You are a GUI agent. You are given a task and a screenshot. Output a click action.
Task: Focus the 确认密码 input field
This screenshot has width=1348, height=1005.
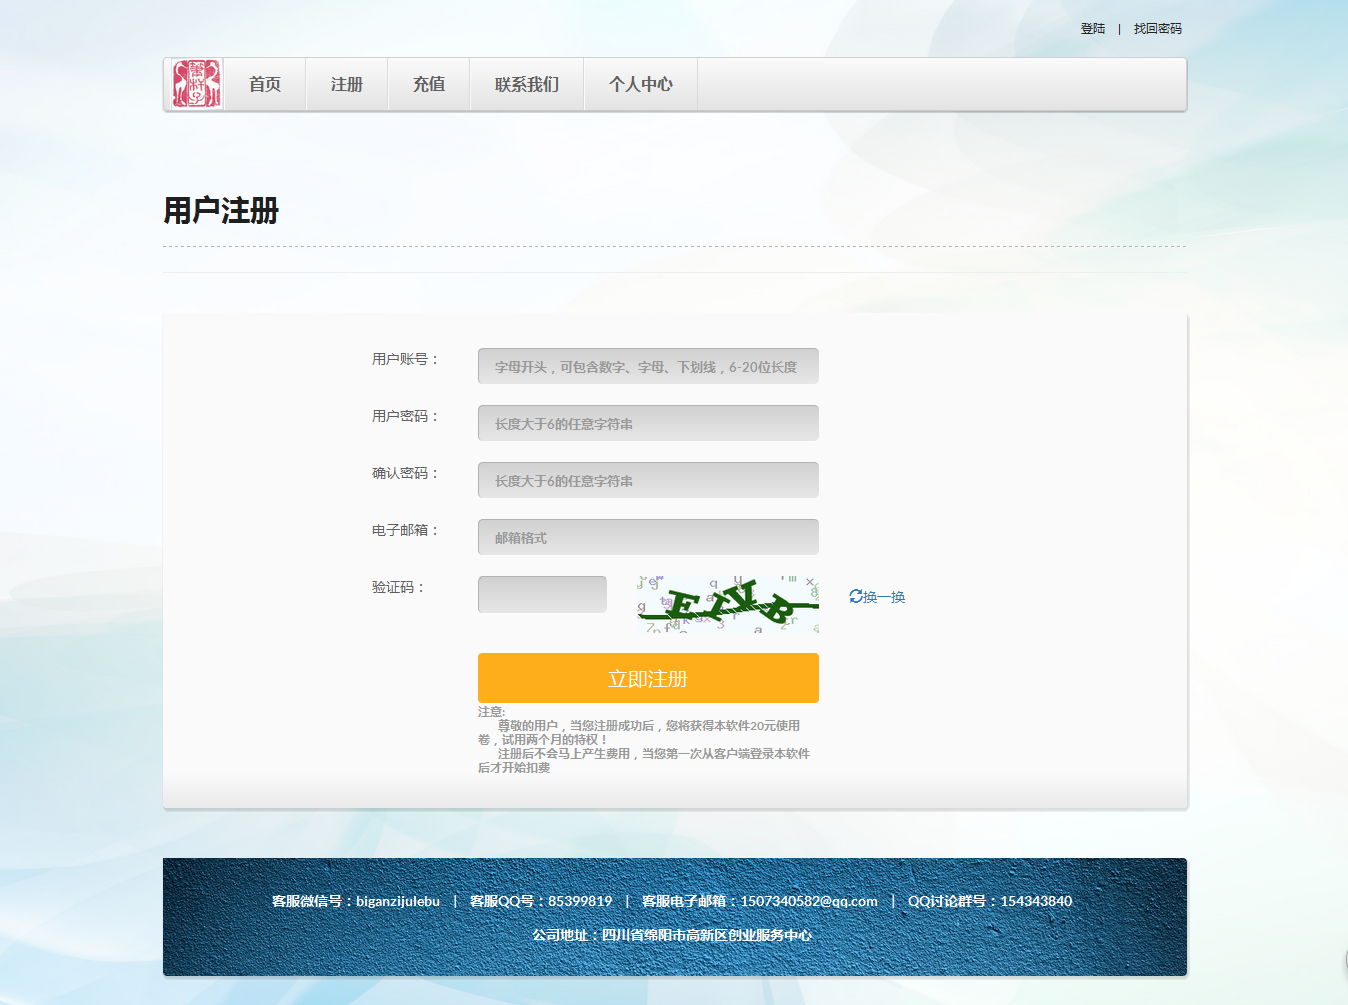point(648,480)
